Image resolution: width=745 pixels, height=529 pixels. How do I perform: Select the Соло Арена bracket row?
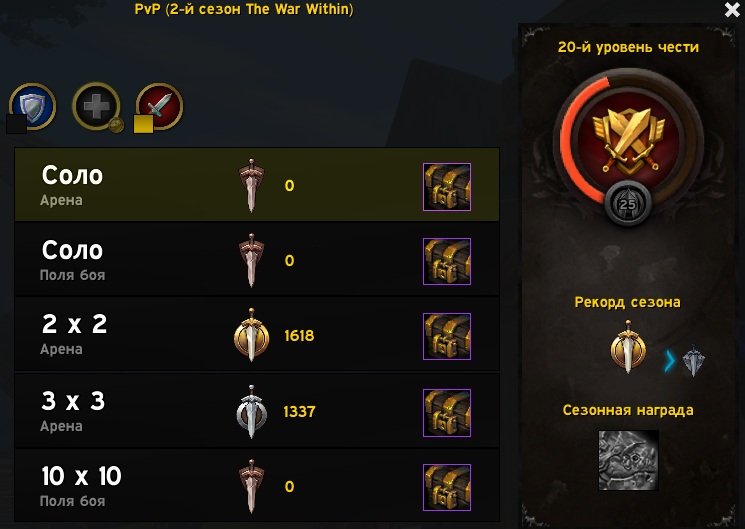(257, 184)
